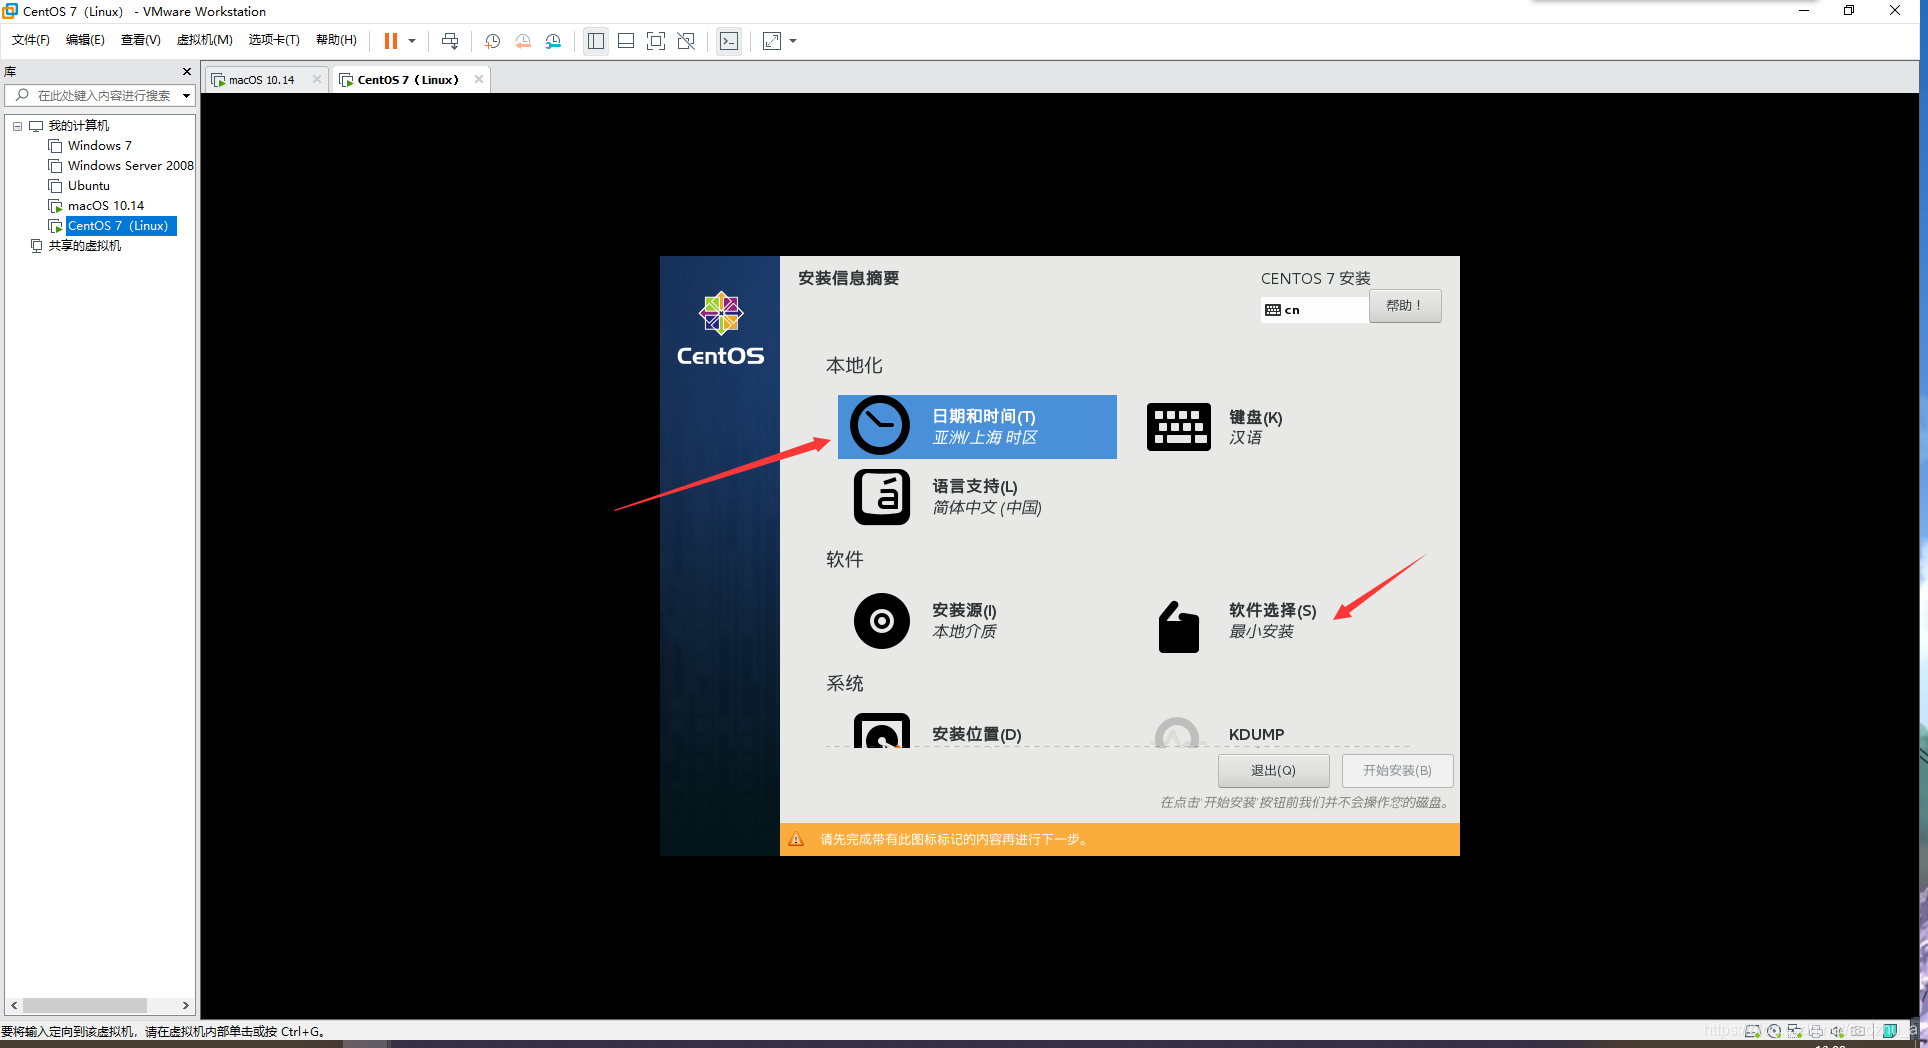The height and width of the screenshot is (1048, 1928).
Task: Open the 编辑(E) menu
Action: pyautogui.click(x=85, y=40)
